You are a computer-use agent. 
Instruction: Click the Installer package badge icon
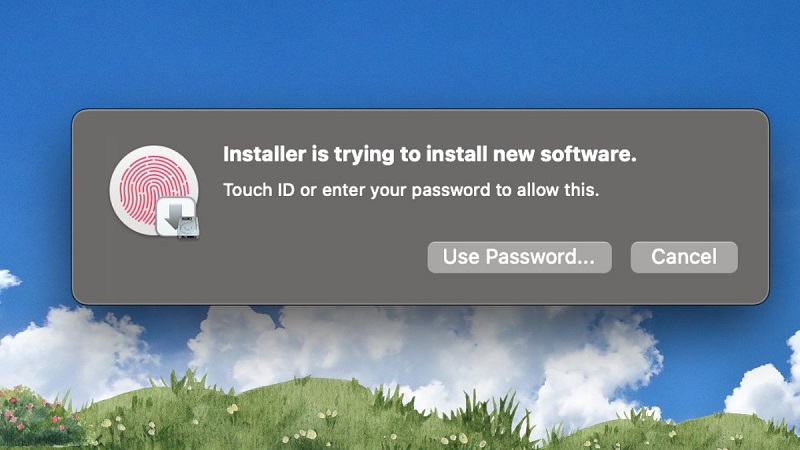[x=178, y=217]
